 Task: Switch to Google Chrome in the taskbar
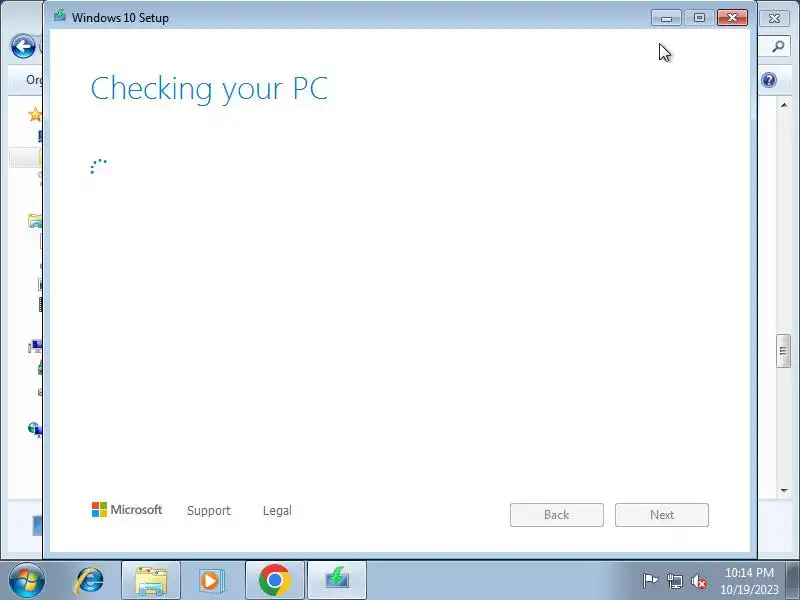pyautogui.click(x=274, y=581)
